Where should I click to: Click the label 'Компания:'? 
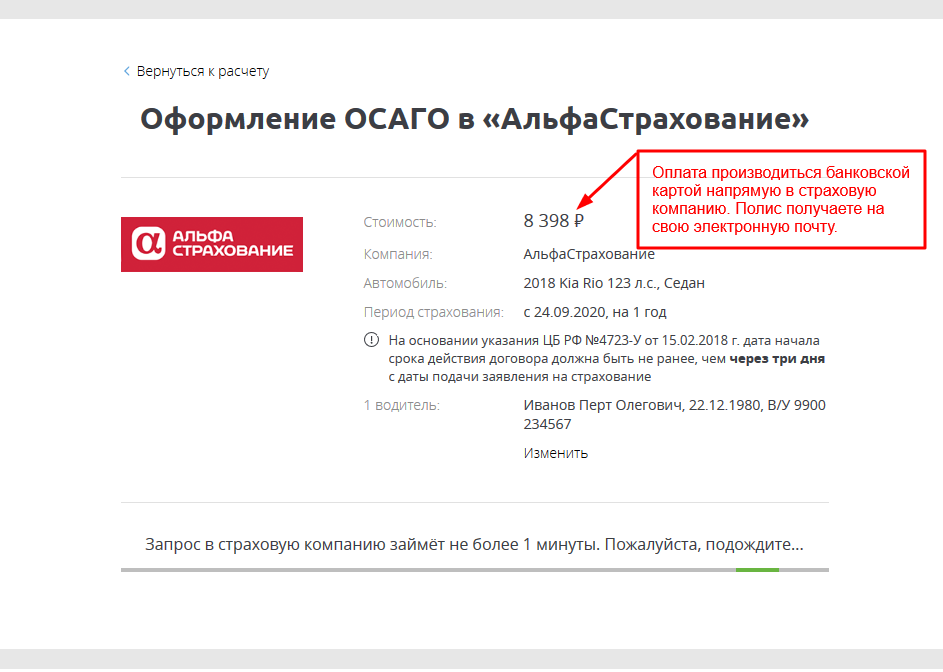398,254
